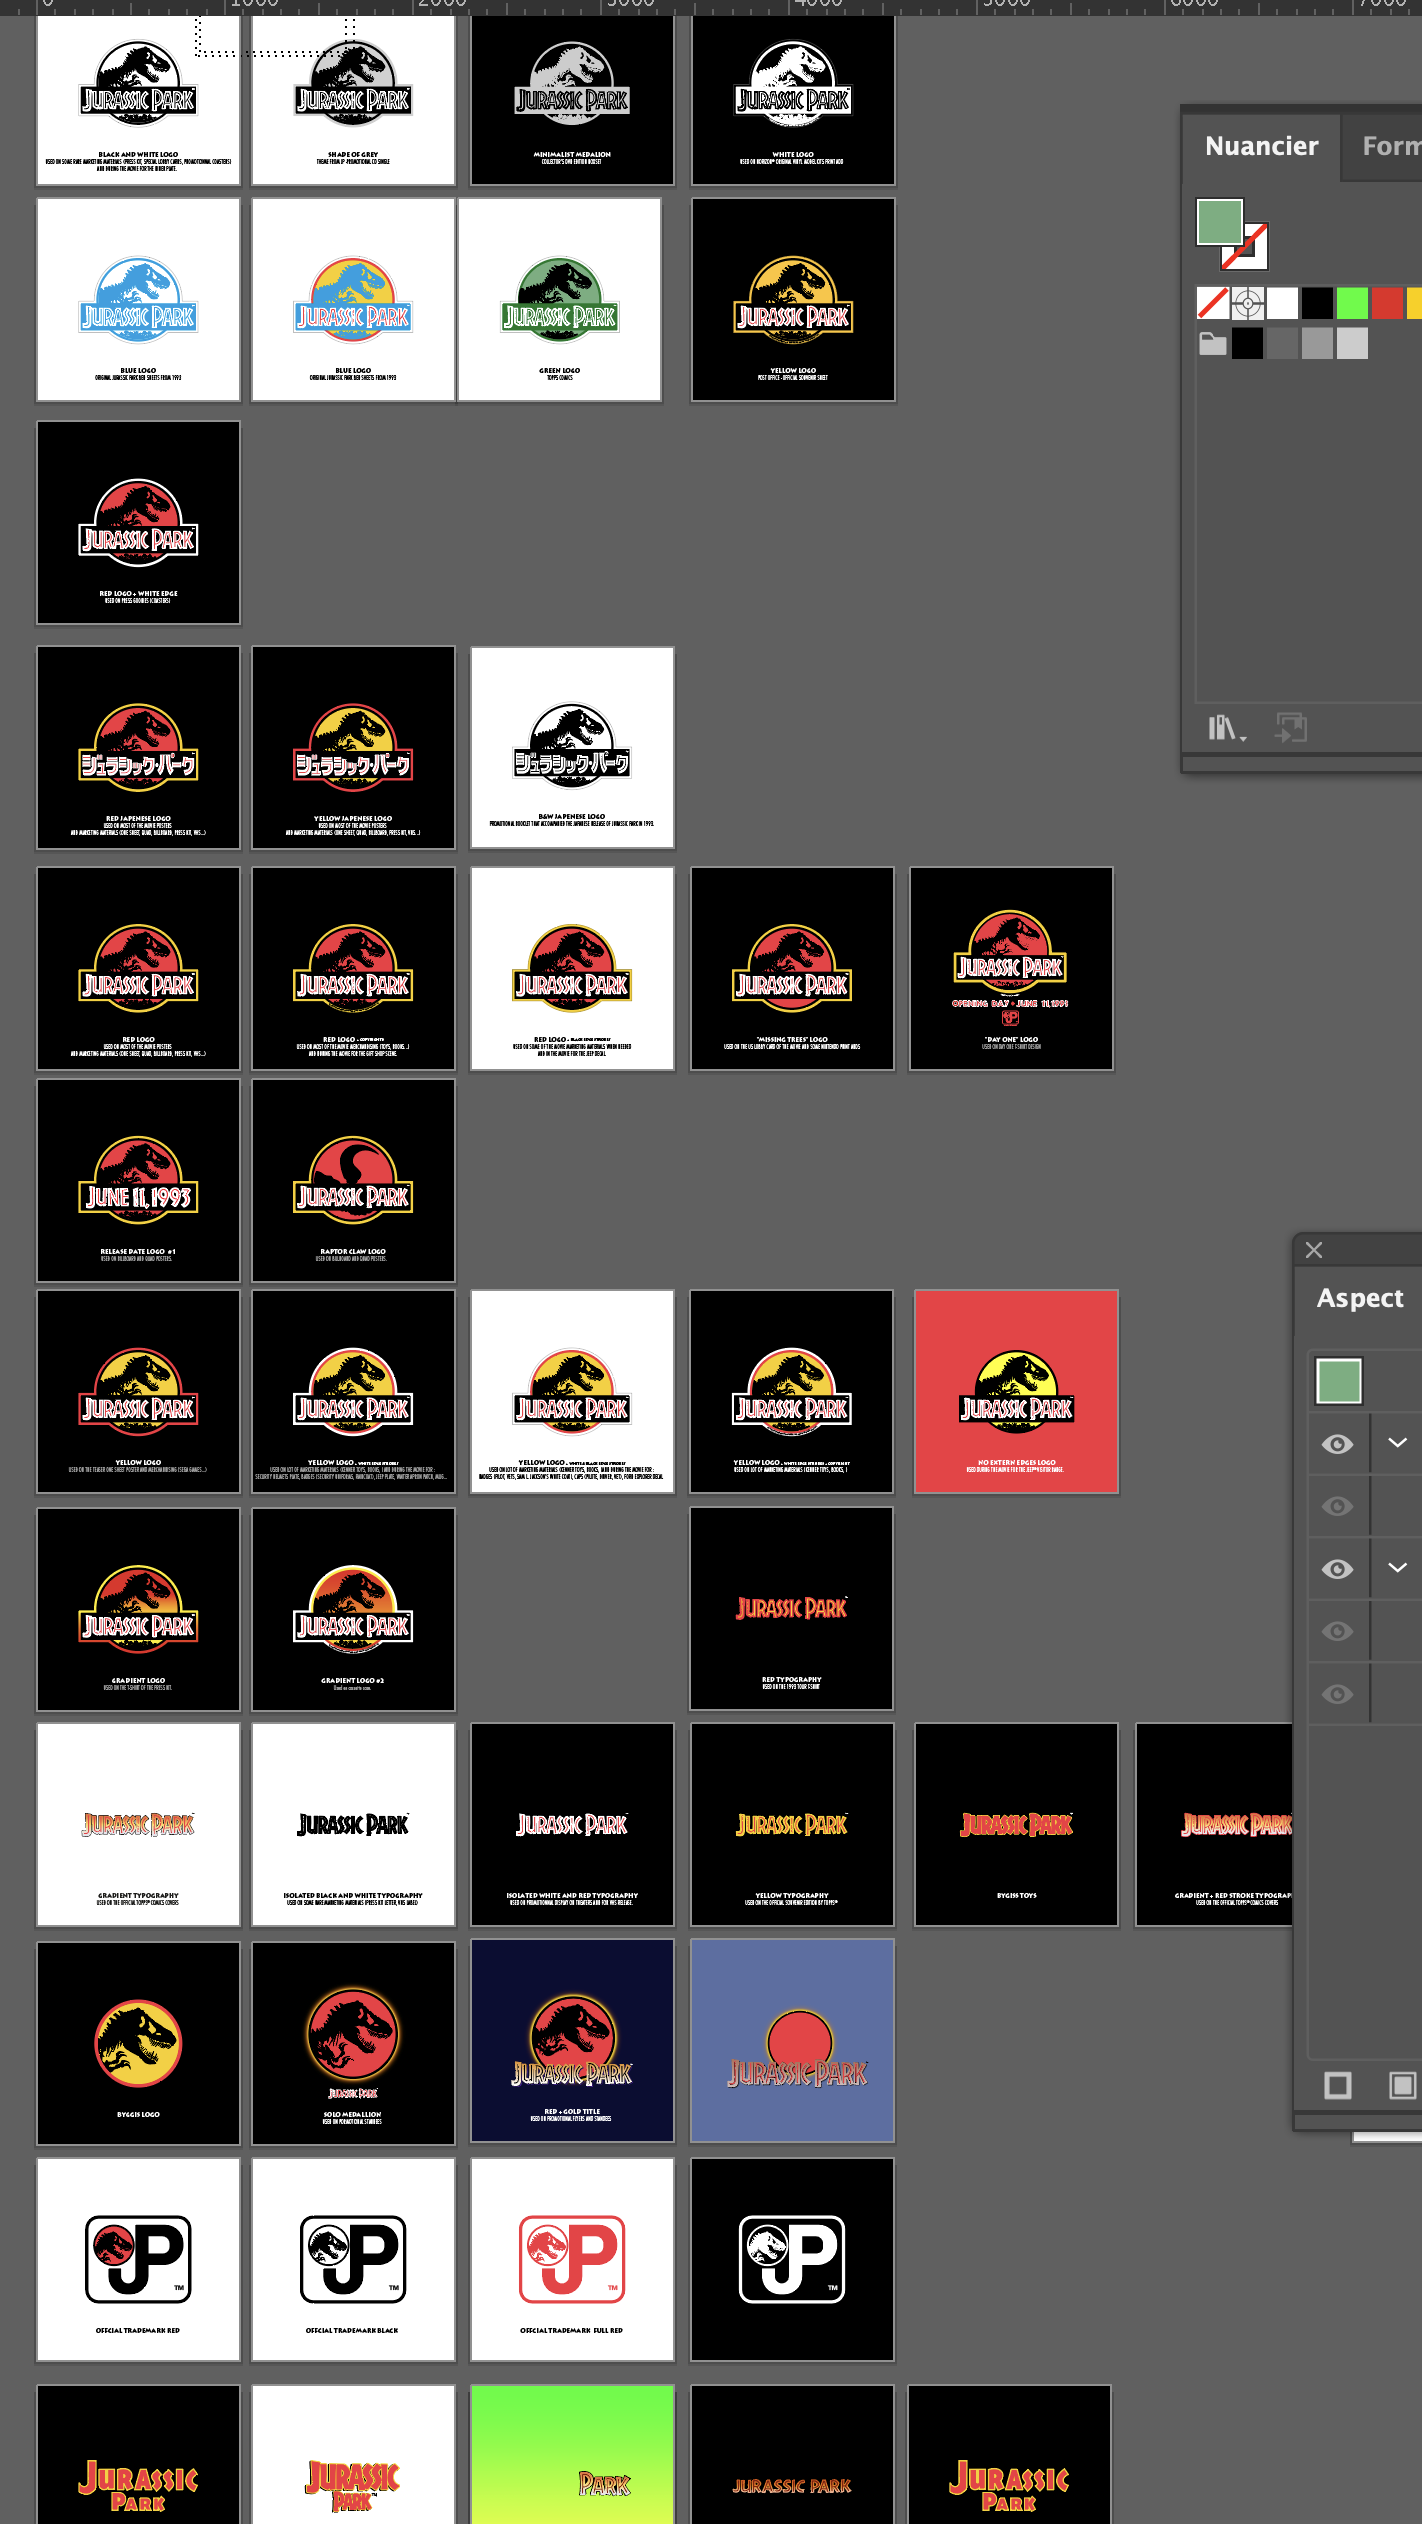Image resolution: width=1422 pixels, height=2524 pixels.
Task: Click the green thumbnail in Aspect panel
Action: point(1338,1381)
